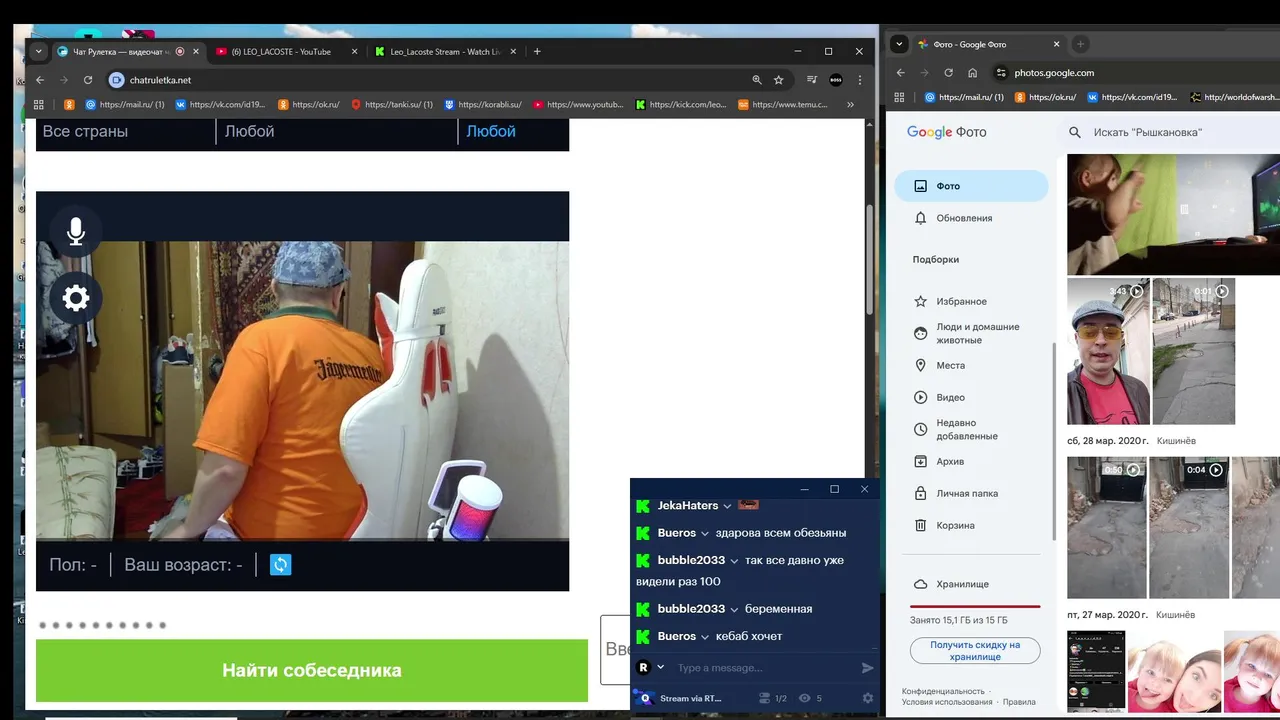Open Избранное in Google Photos sidebar
The height and width of the screenshot is (720, 1280).
point(961,301)
